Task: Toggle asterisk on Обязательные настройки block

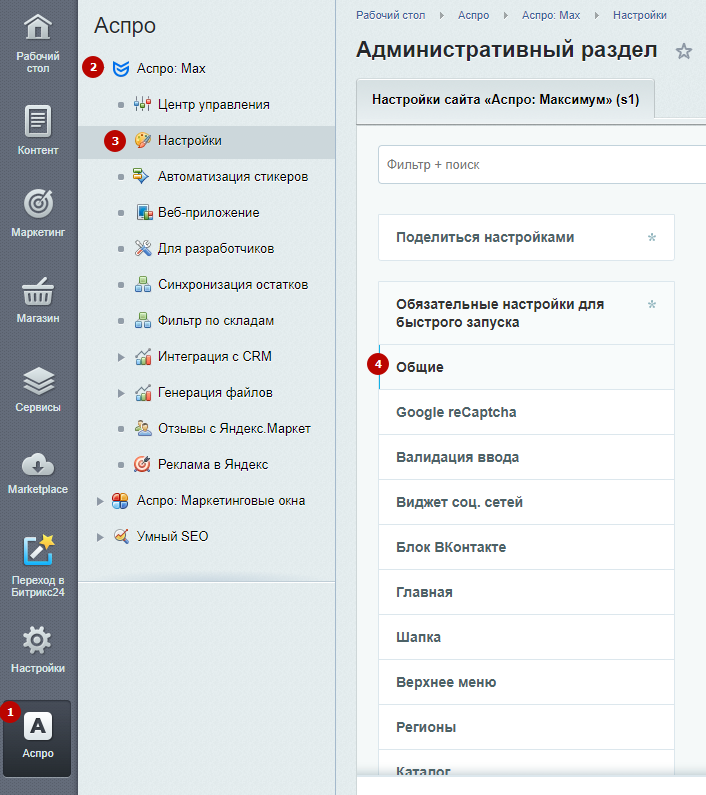Action: pyautogui.click(x=652, y=304)
